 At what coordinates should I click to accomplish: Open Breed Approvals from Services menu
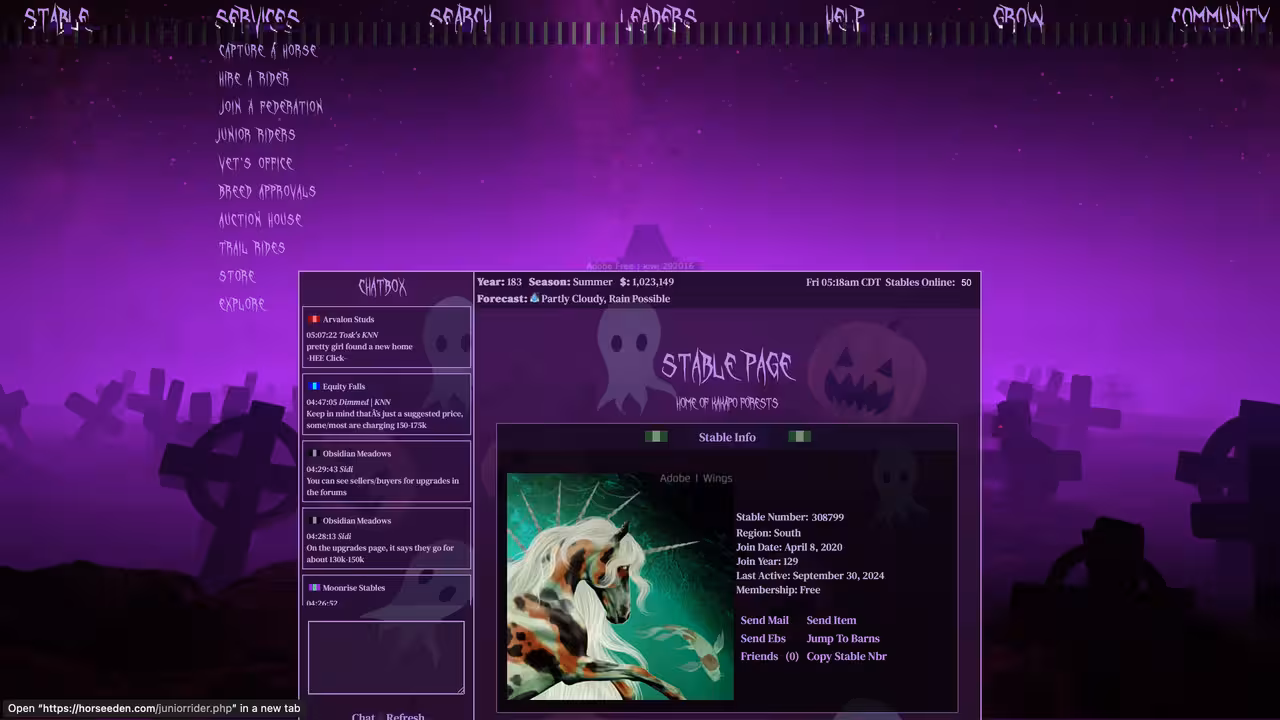click(267, 191)
